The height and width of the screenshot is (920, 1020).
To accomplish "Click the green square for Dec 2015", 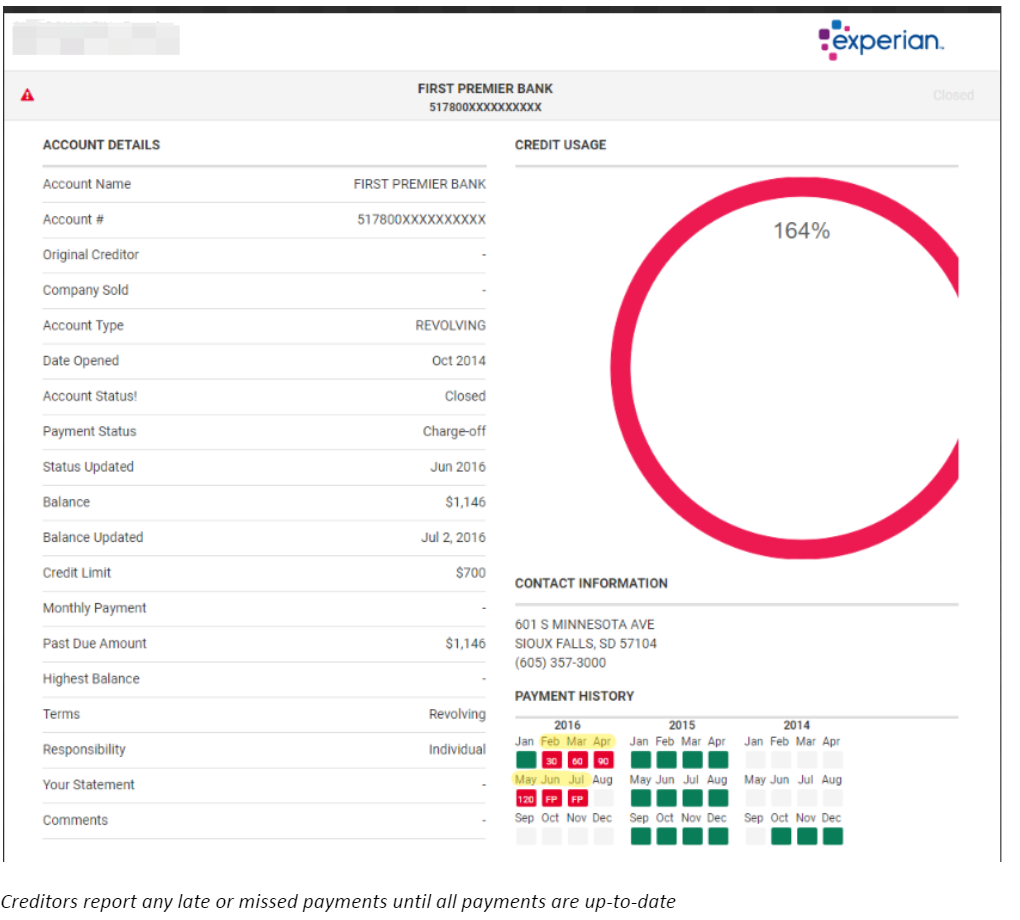I will point(718,836).
